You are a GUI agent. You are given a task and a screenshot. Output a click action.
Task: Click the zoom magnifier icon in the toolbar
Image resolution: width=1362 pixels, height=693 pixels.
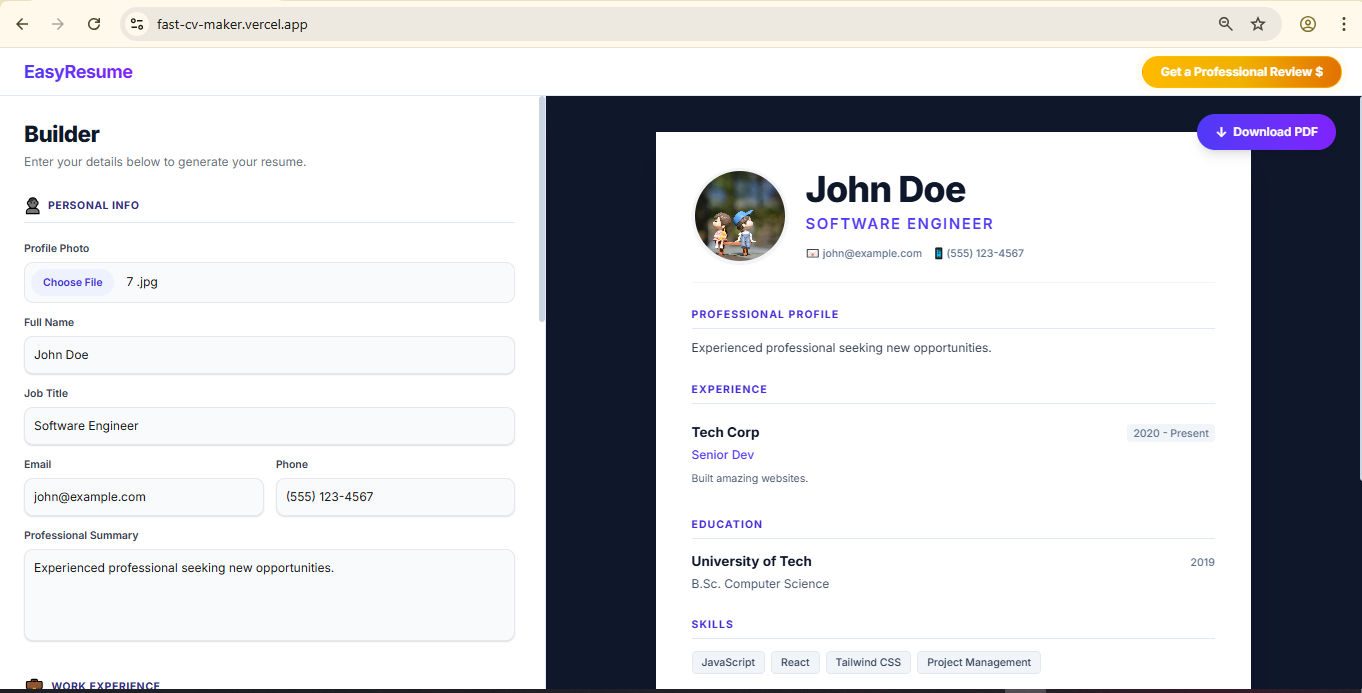(1225, 23)
